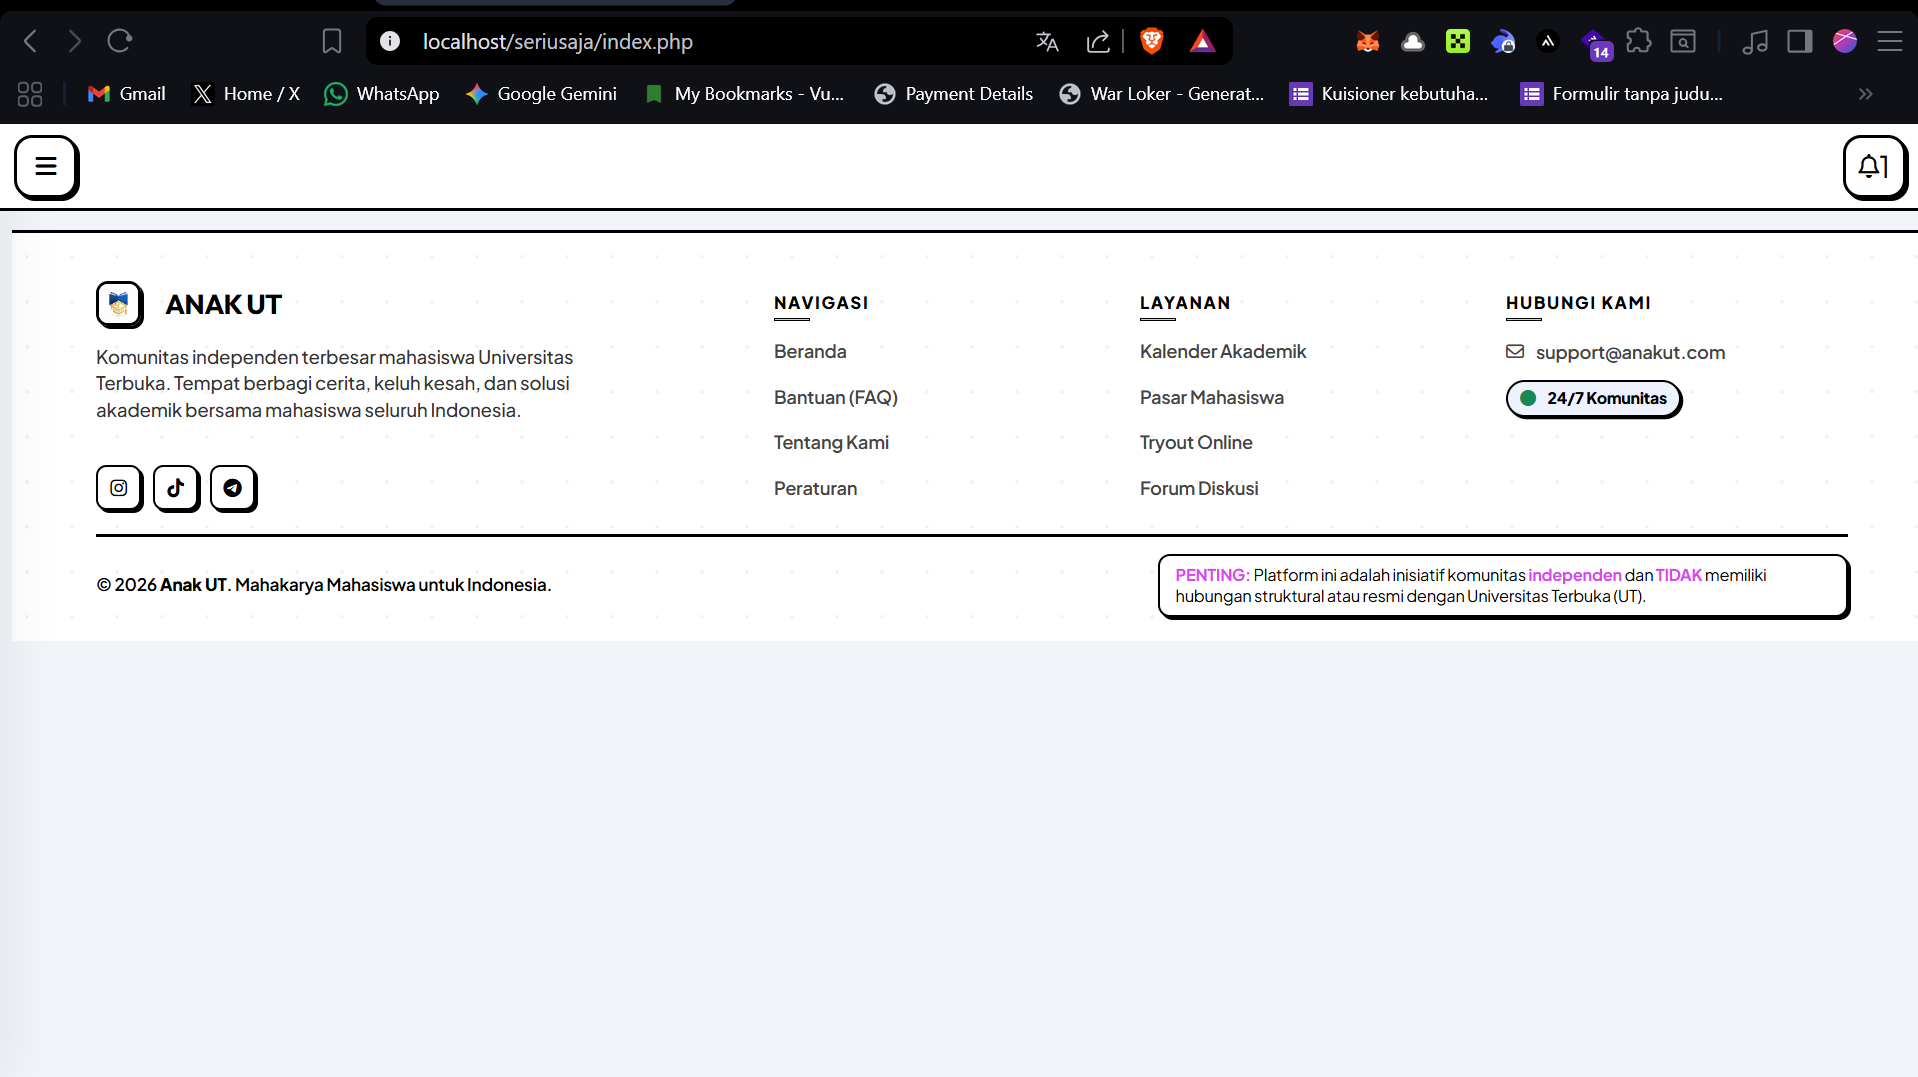Click the NAVIGASI heading

pyautogui.click(x=821, y=303)
